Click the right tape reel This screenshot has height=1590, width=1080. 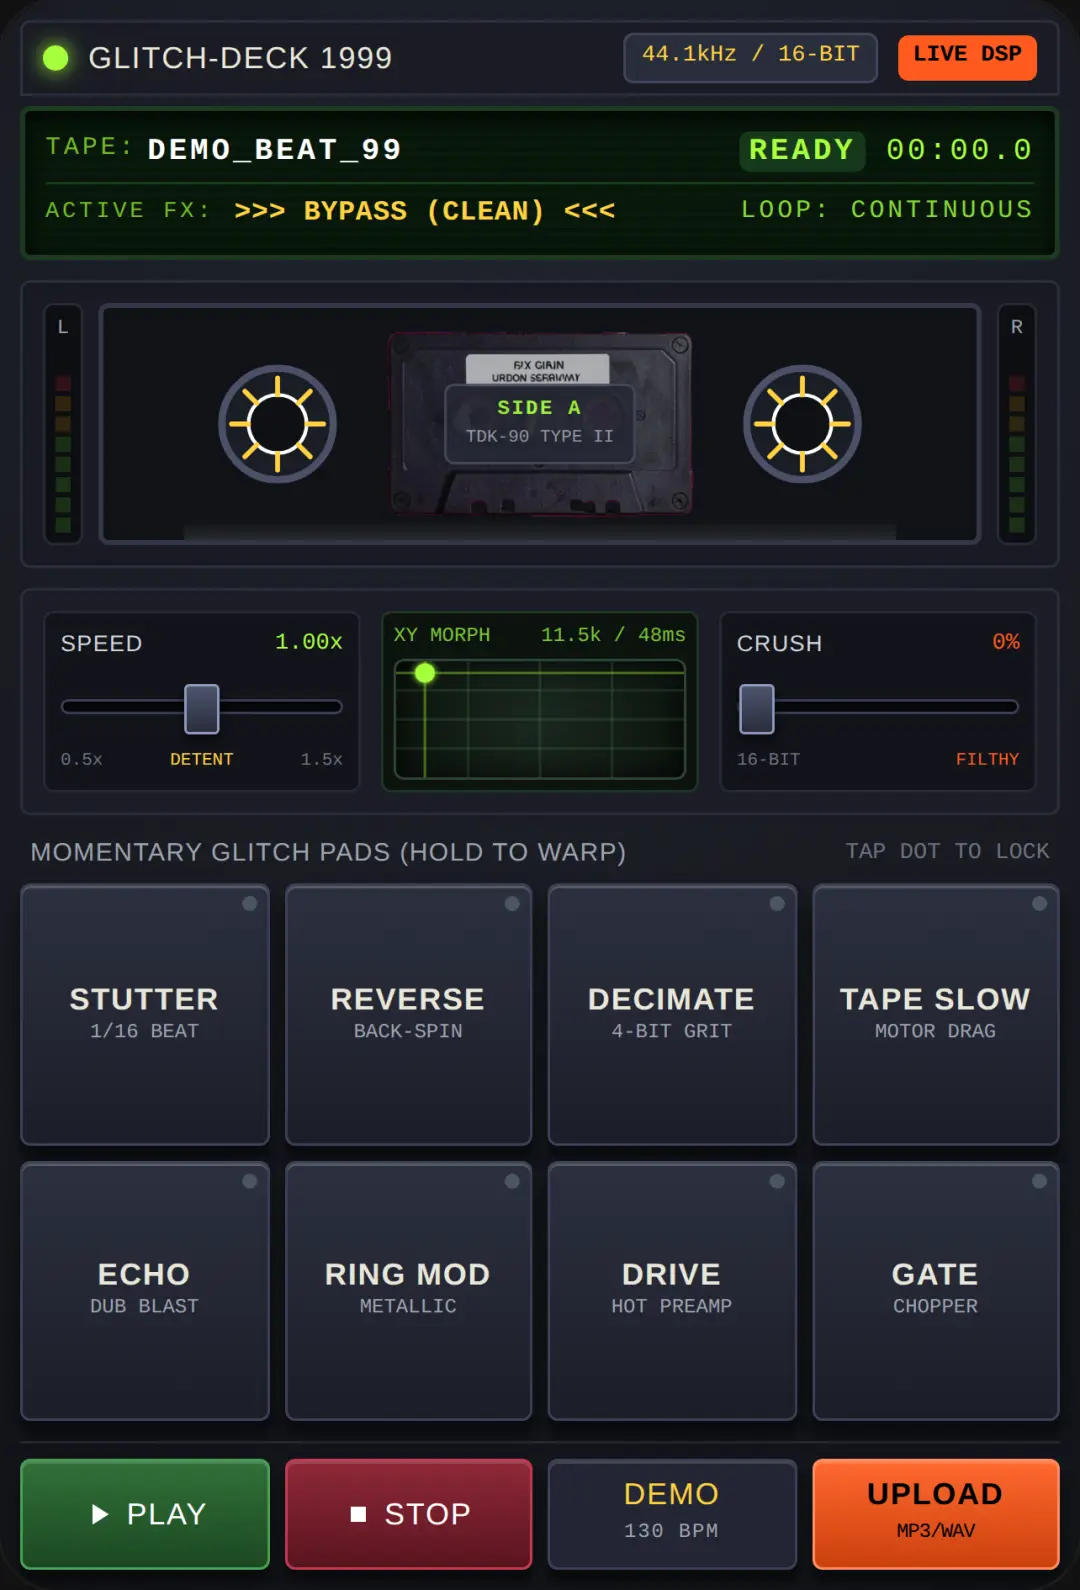tap(802, 424)
